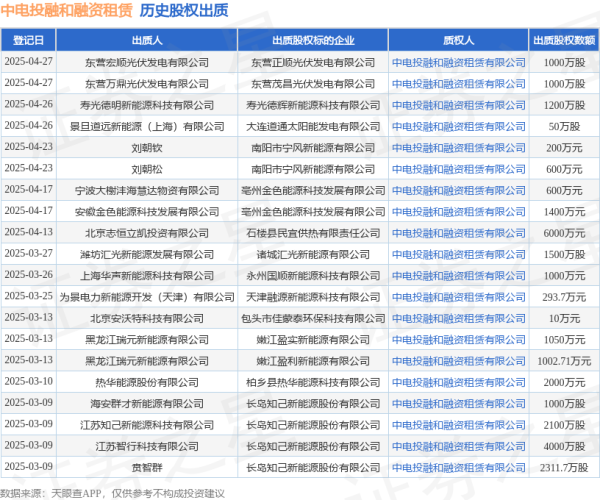Click the 出质股权数额 column header

point(564,40)
